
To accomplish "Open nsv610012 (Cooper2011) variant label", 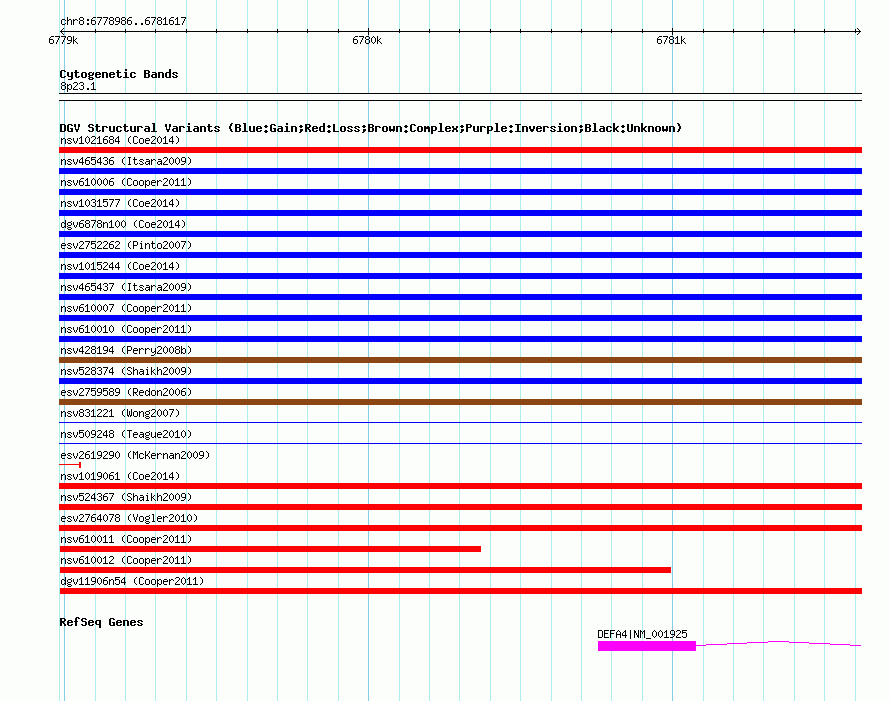I will [126, 560].
